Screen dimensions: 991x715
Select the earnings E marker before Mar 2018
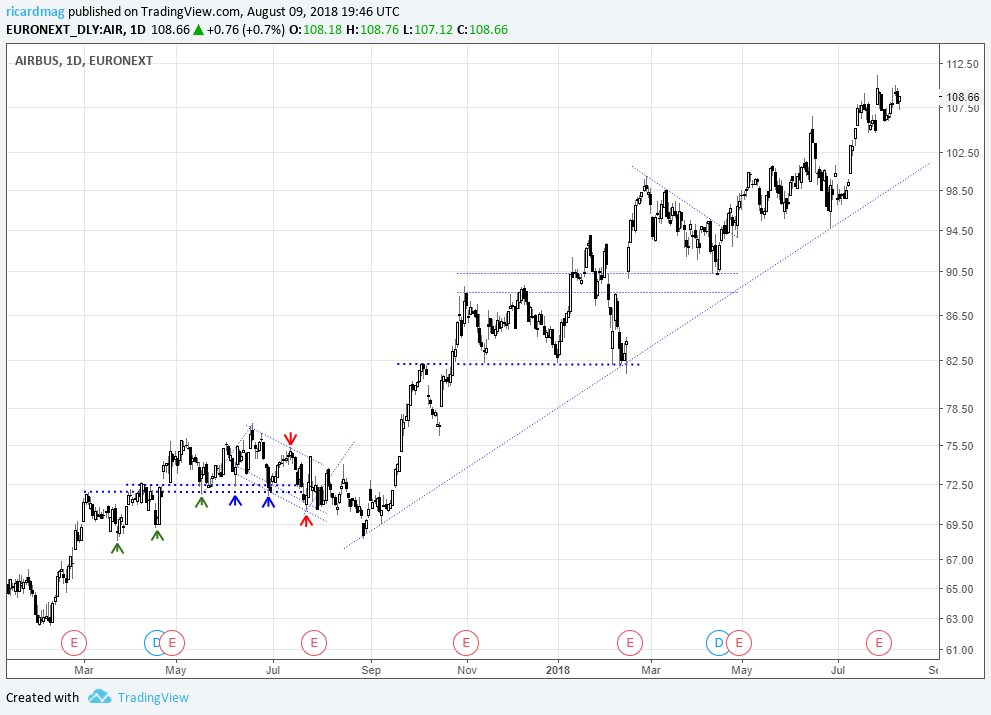pos(629,643)
